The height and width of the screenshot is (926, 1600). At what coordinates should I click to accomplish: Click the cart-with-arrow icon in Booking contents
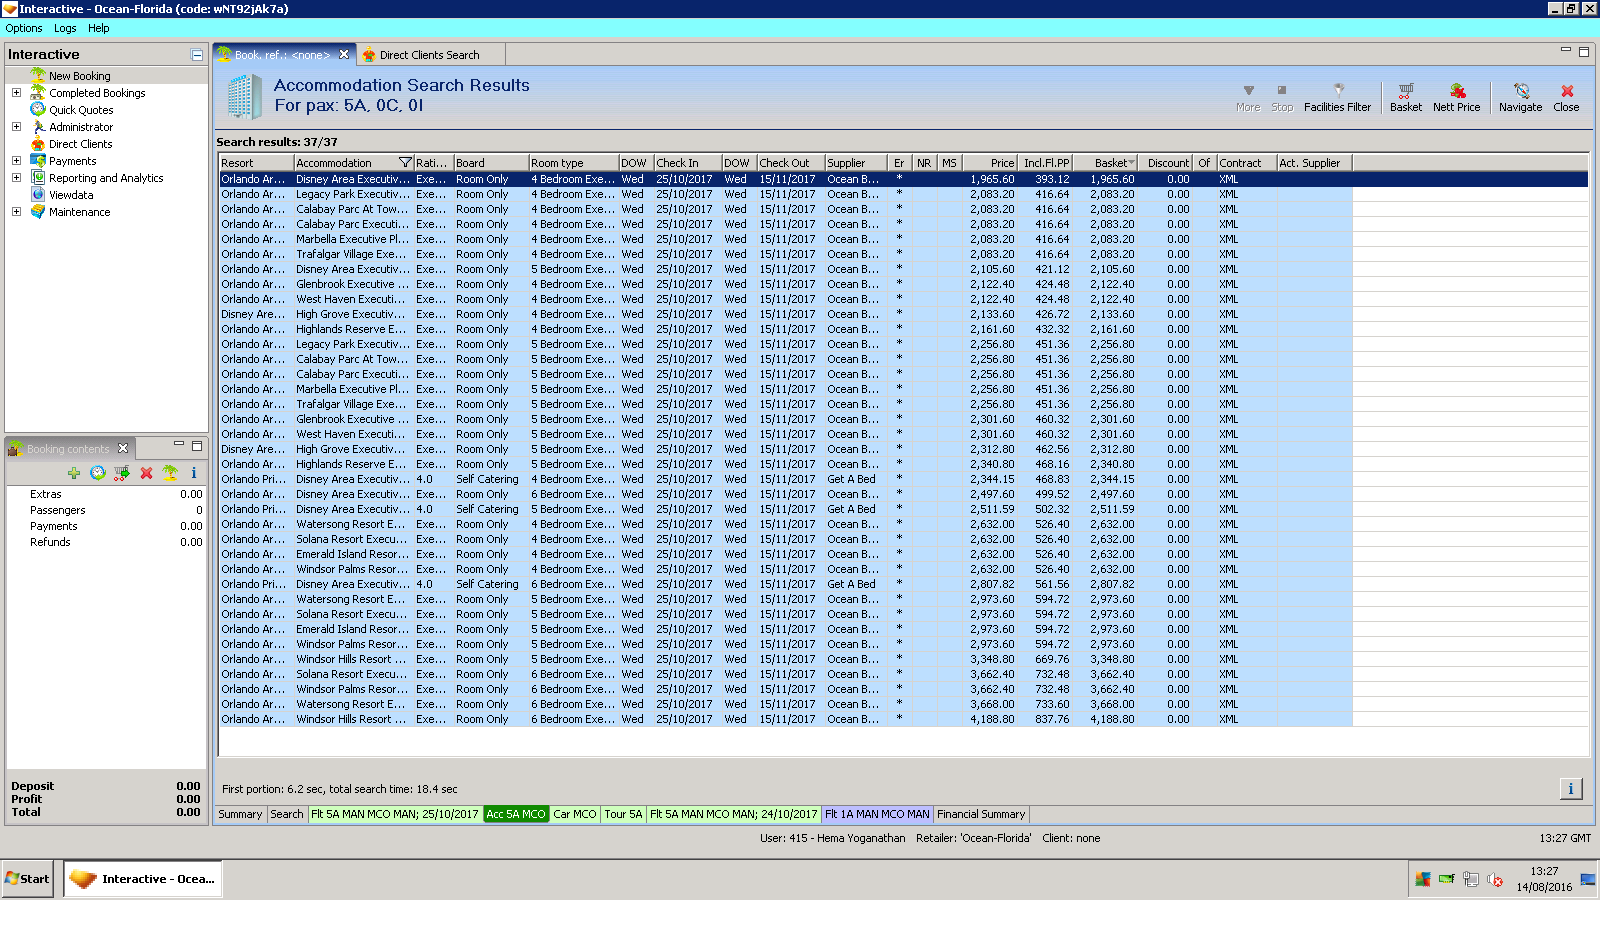coord(122,473)
